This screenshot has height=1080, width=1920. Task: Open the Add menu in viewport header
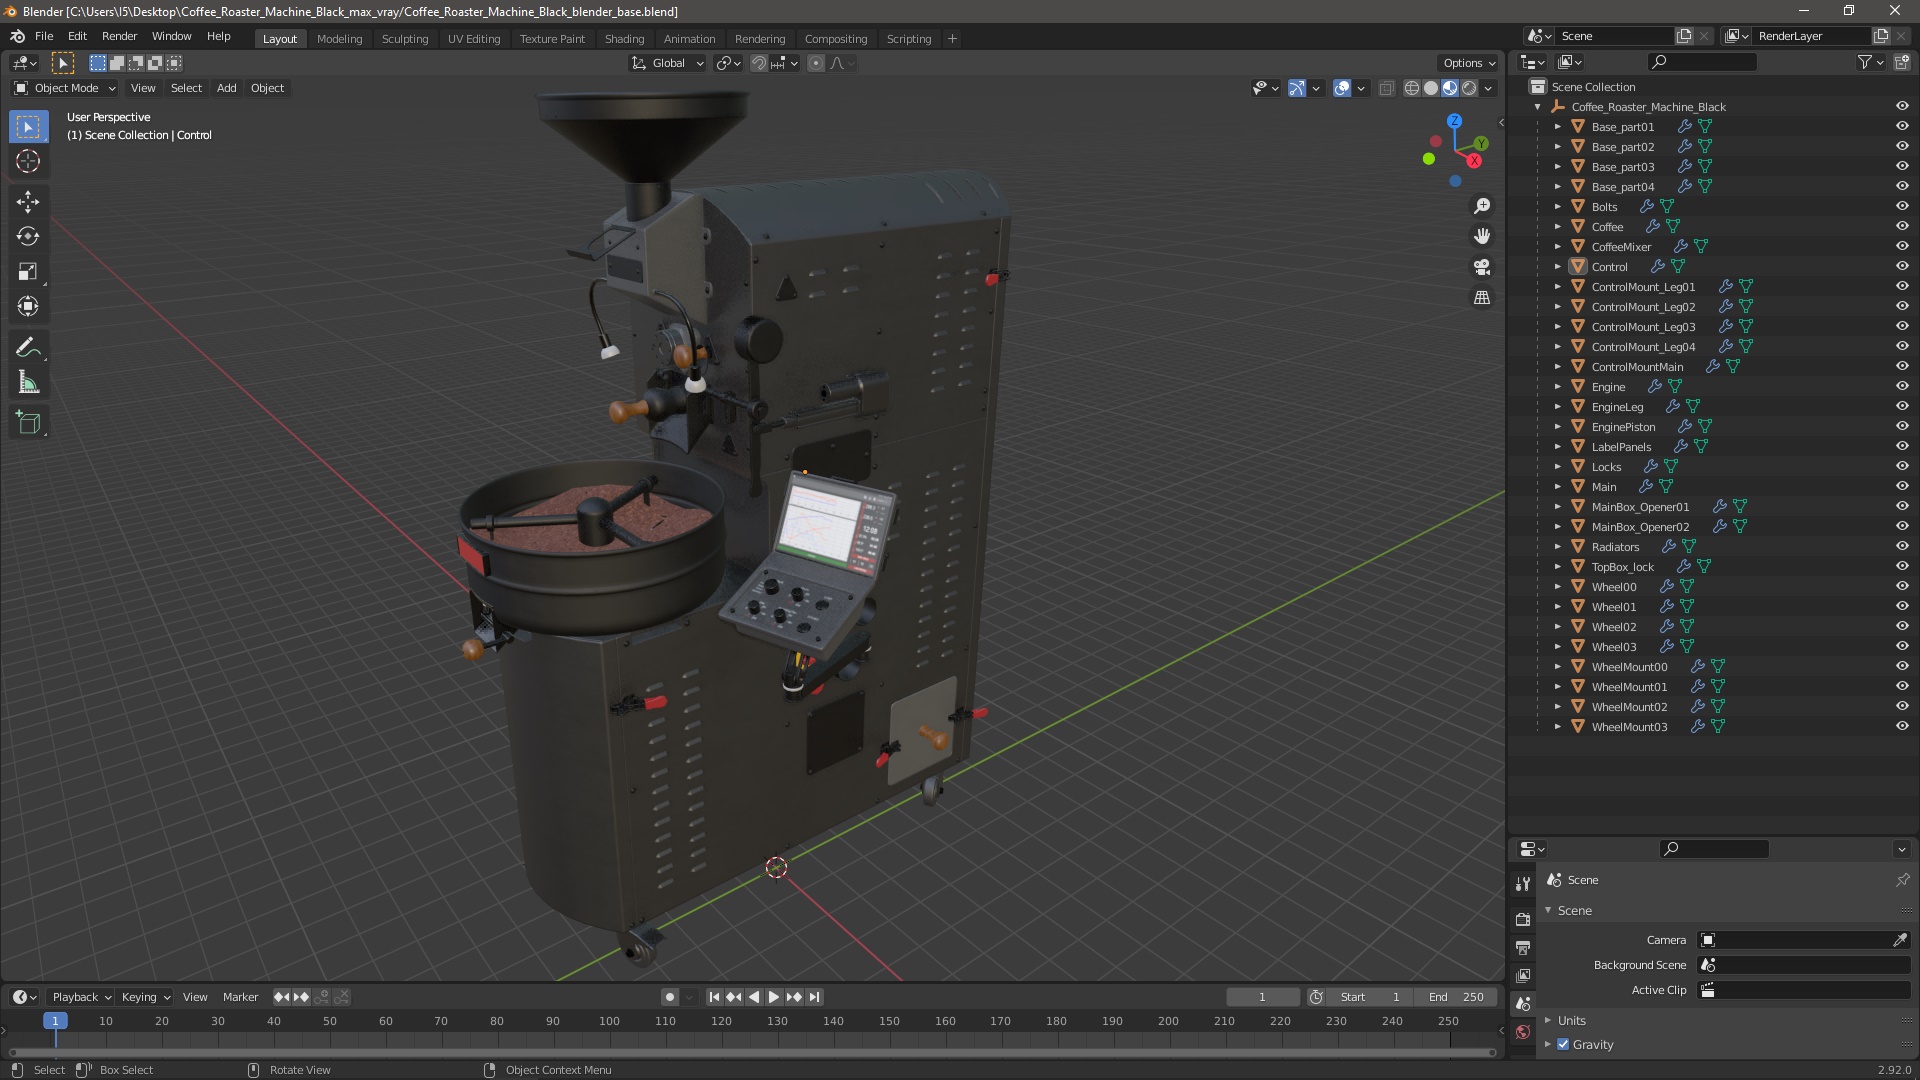pyautogui.click(x=227, y=88)
